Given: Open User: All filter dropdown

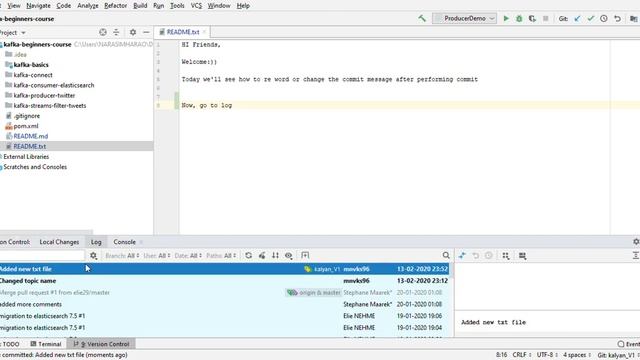Looking at the screenshot, I should pyautogui.click(x=157, y=256).
